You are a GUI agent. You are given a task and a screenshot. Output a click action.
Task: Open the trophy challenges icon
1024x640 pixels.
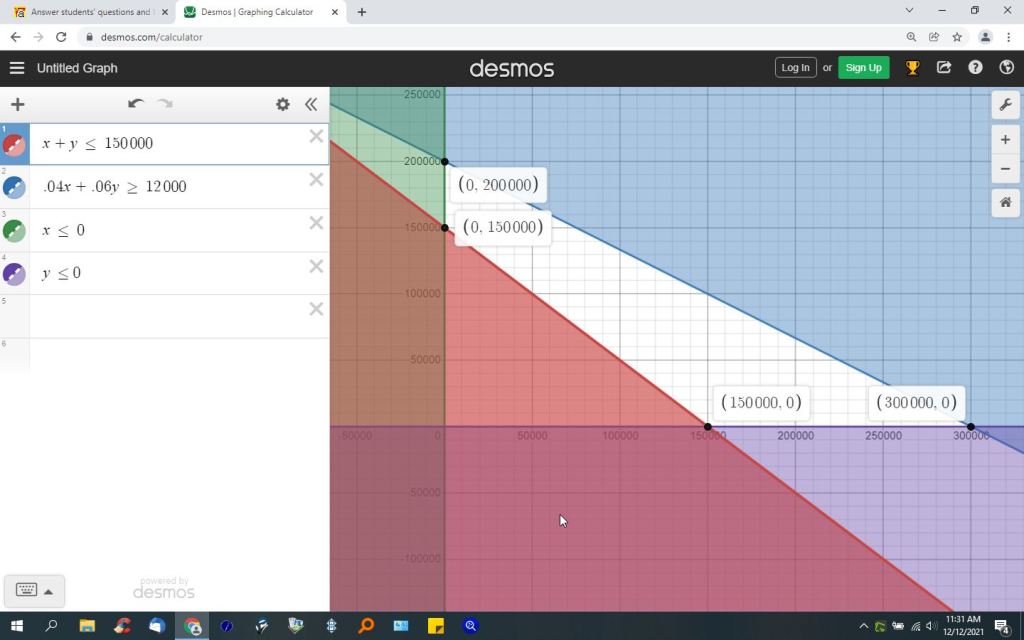click(912, 67)
